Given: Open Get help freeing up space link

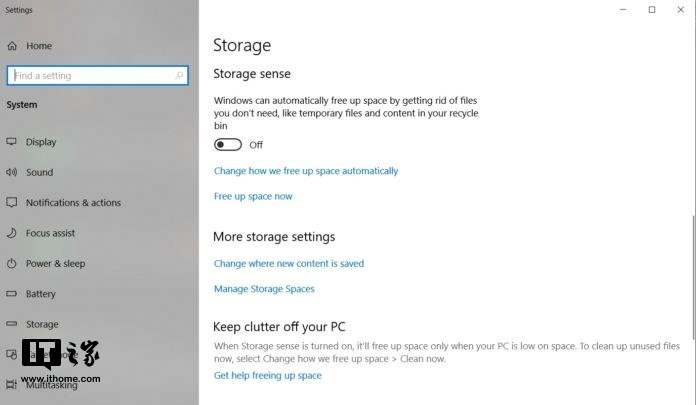Looking at the screenshot, I should (268, 375).
